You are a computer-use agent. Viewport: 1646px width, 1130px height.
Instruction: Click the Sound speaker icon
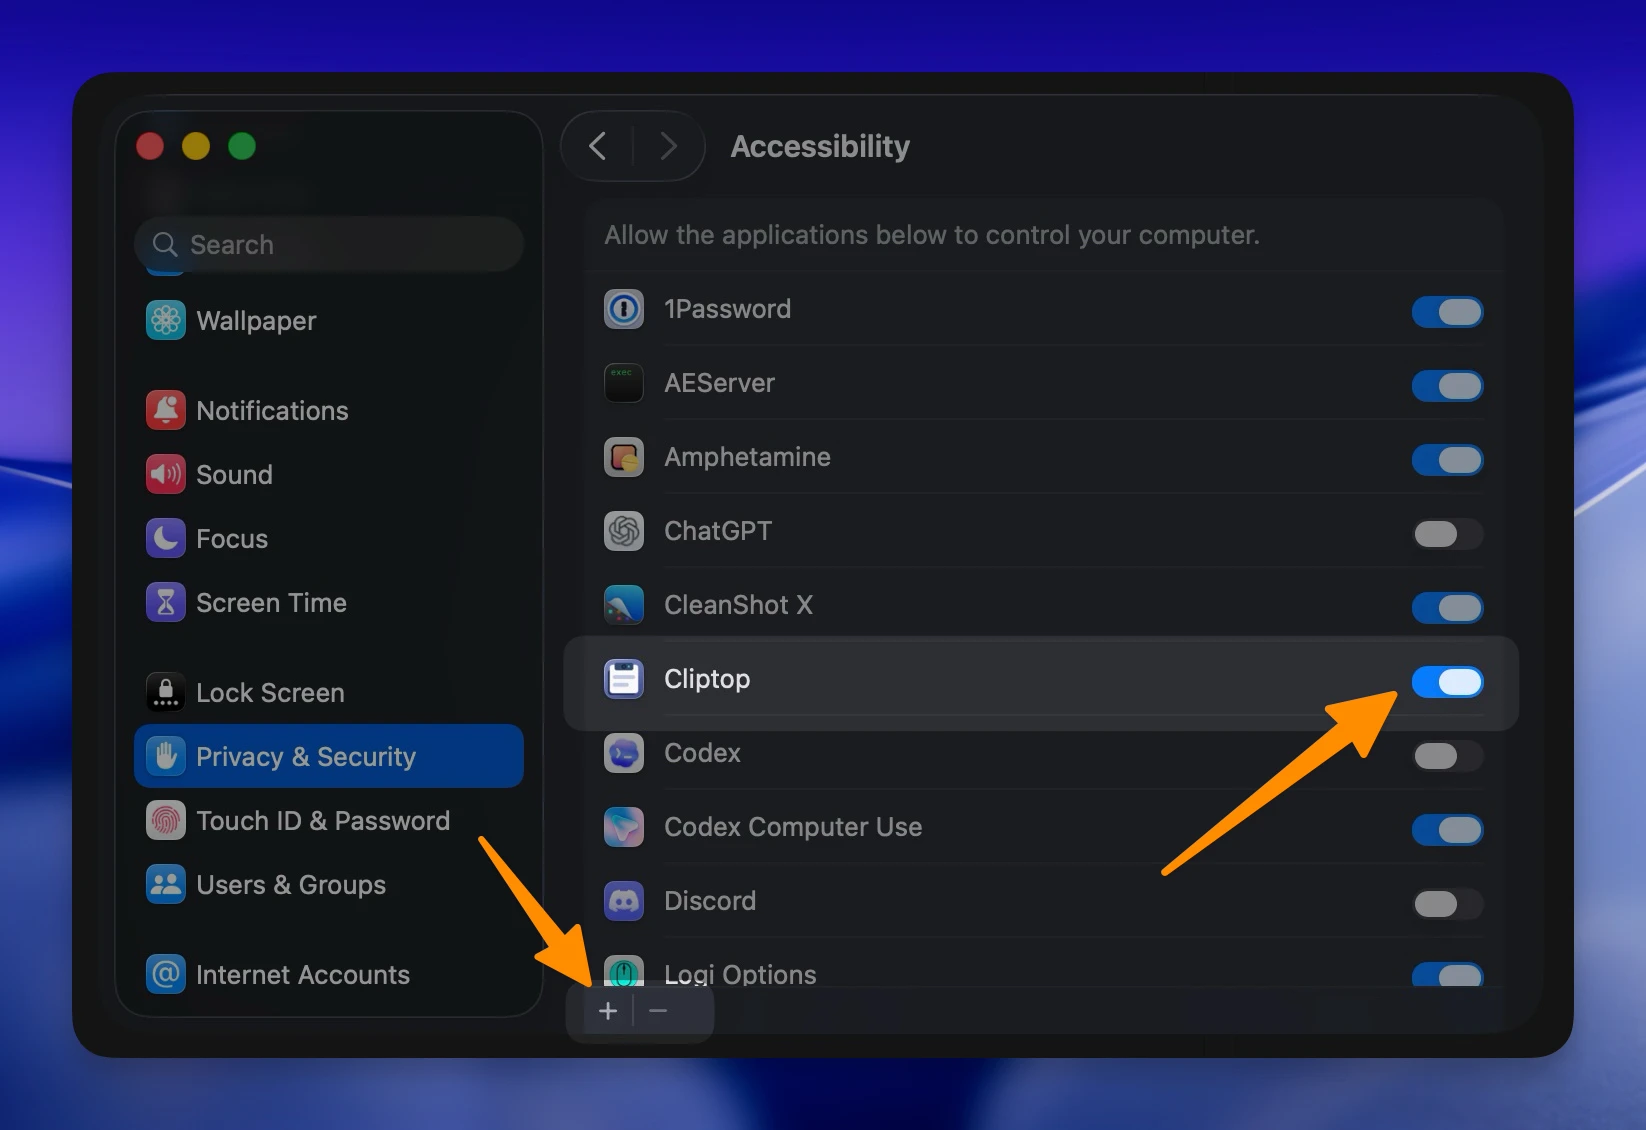click(x=166, y=474)
